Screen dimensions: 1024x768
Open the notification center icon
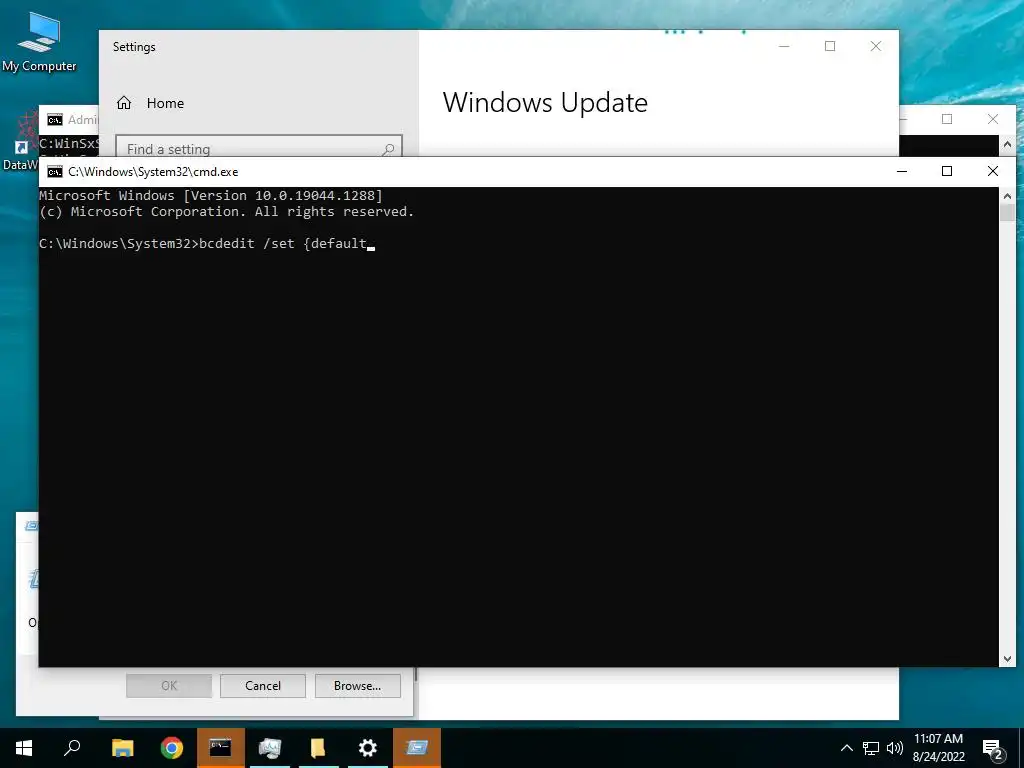point(992,749)
